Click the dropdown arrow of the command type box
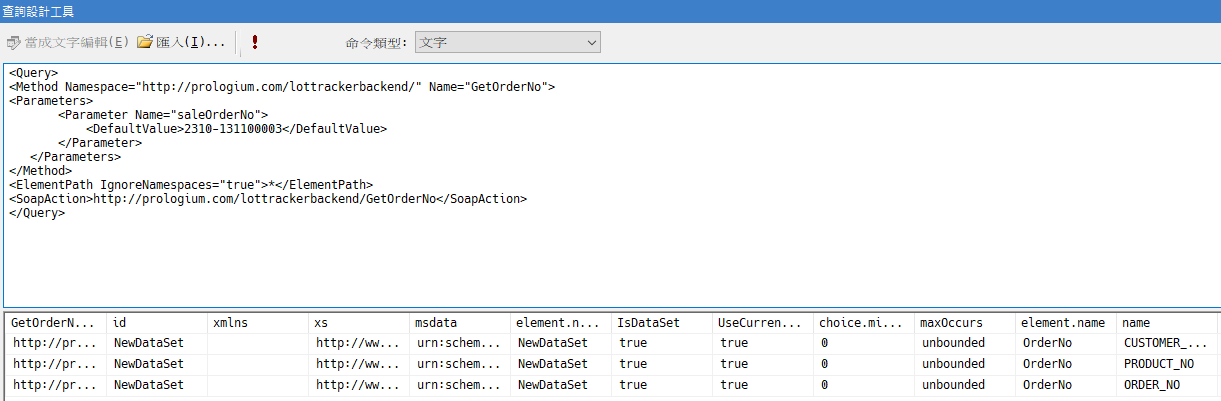The width and height of the screenshot is (1221, 401). [x=591, y=42]
